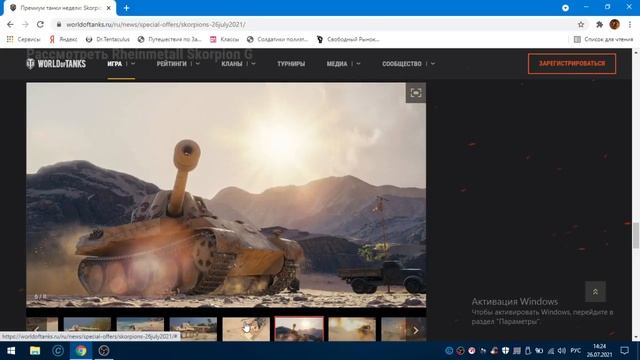Select the thumbnail under the hand cursor
The width and height of the screenshot is (640, 360).
pyautogui.click(x=246, y=329)
